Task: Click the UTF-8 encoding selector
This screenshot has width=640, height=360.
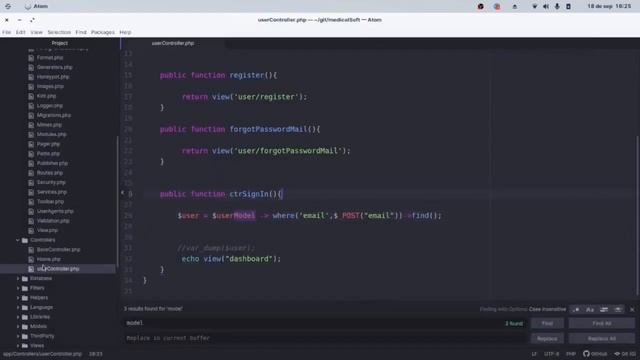Action: point(551,354)
